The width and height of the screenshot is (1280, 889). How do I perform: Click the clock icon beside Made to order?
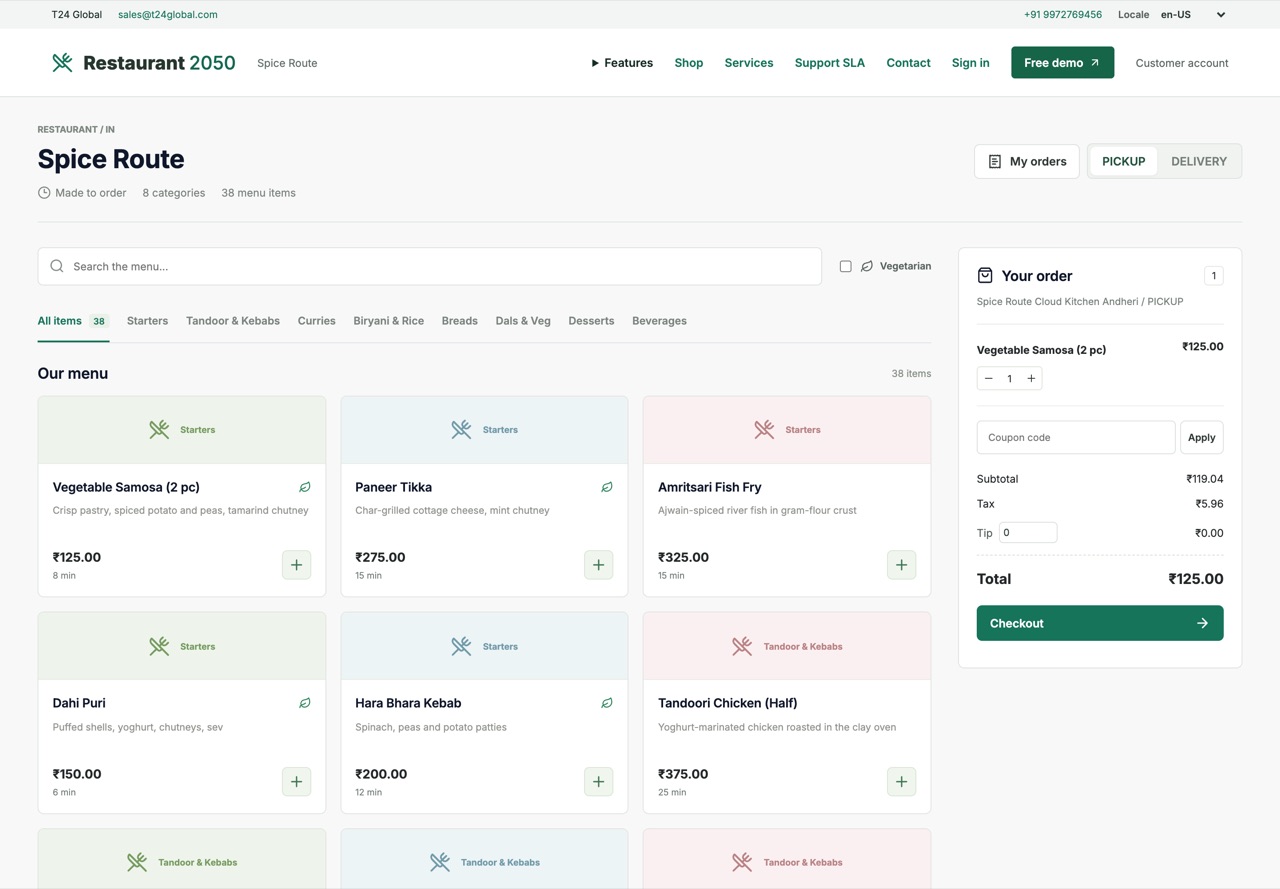[x=44, y=193]
